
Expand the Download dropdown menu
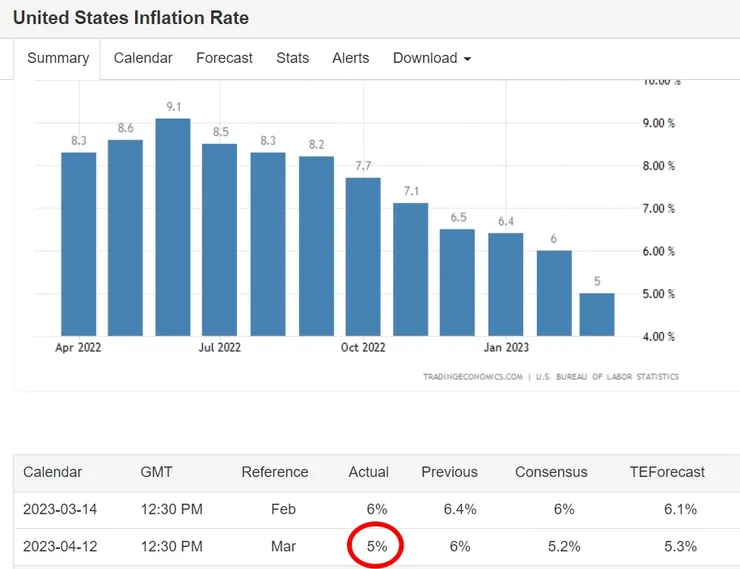[x=432, y=58]
